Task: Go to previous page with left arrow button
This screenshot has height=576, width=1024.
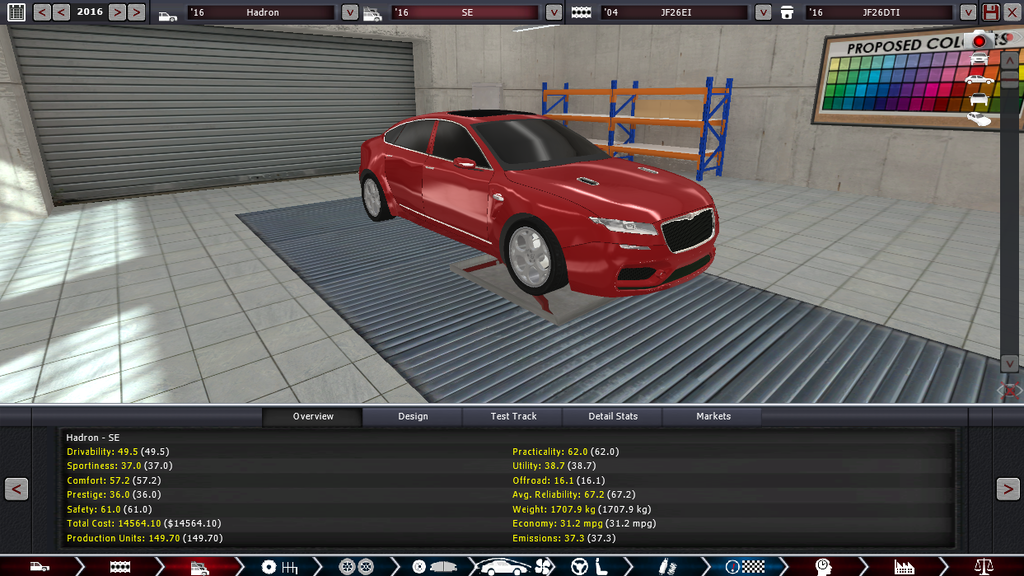Action: pos(16,489)
